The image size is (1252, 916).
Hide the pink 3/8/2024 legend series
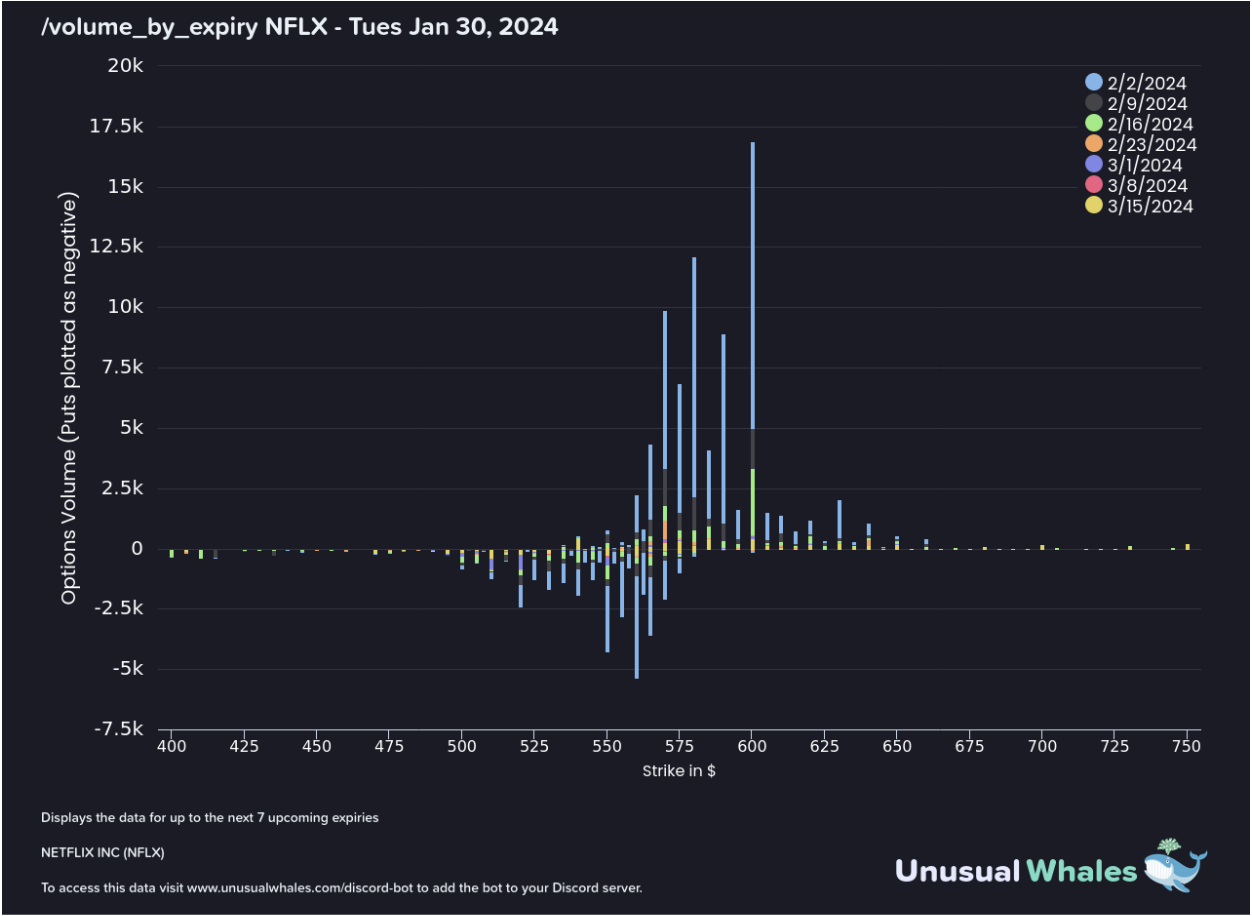(1095, 186)
